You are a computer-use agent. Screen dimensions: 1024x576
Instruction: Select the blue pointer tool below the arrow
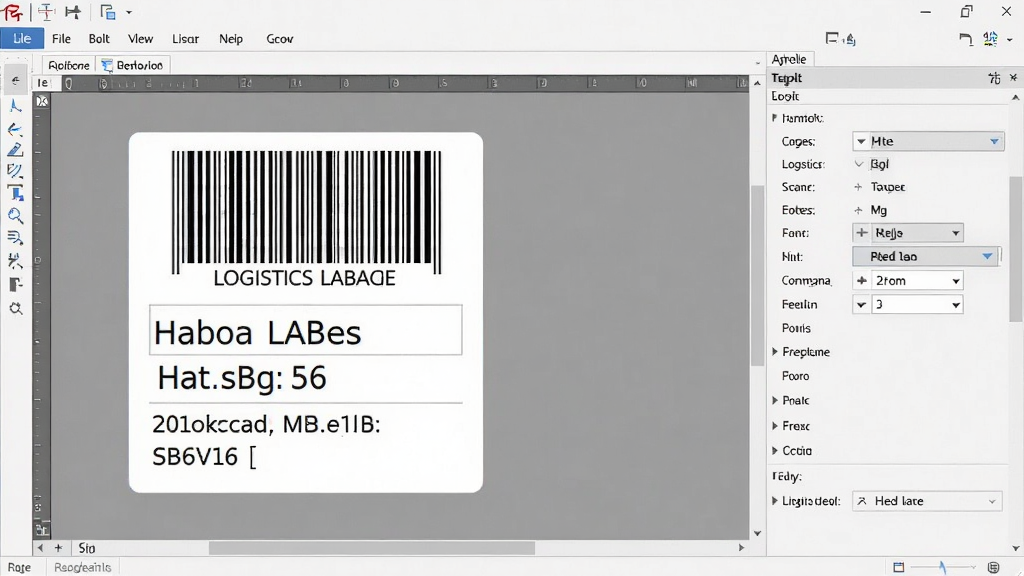click(16, 105)
